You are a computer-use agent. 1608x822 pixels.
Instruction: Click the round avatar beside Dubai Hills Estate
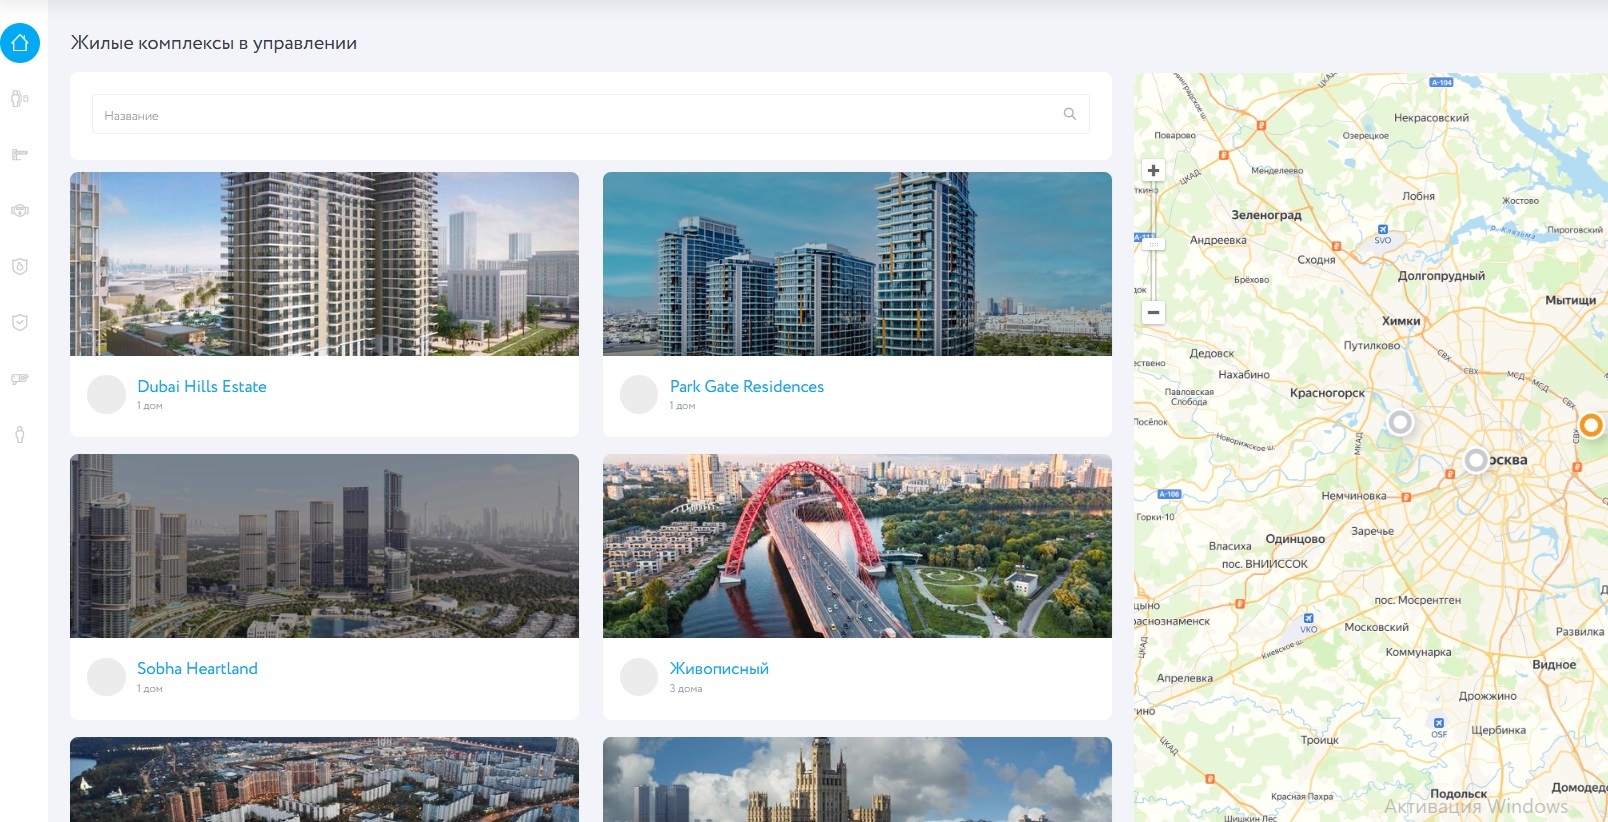106,394
